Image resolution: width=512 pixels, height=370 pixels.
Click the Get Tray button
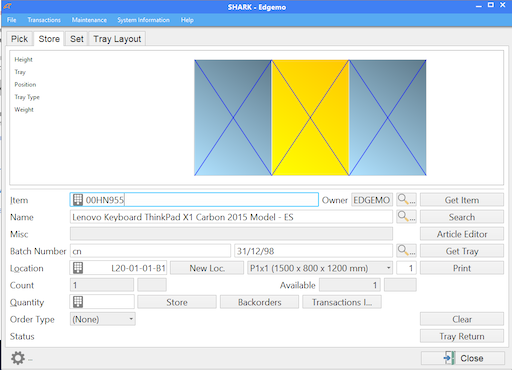(462, 251)
